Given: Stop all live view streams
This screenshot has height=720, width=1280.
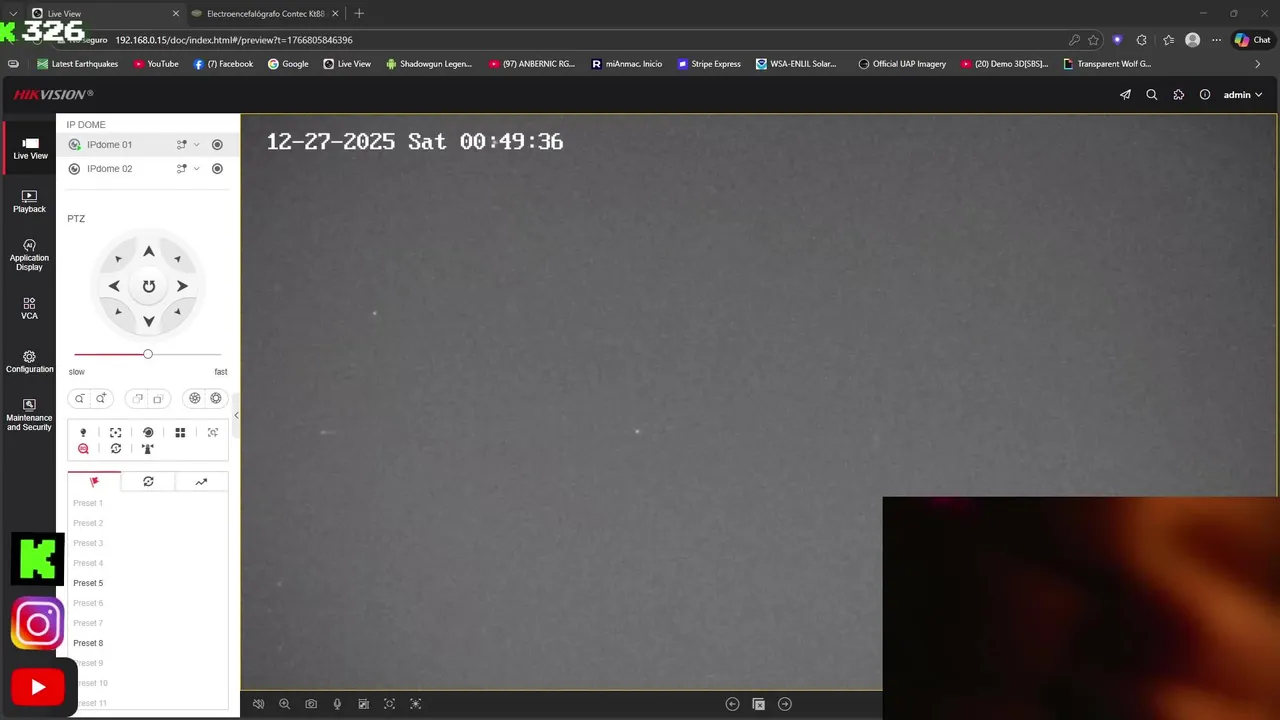Looking at the screenshot, I should (x=759, y=704).
